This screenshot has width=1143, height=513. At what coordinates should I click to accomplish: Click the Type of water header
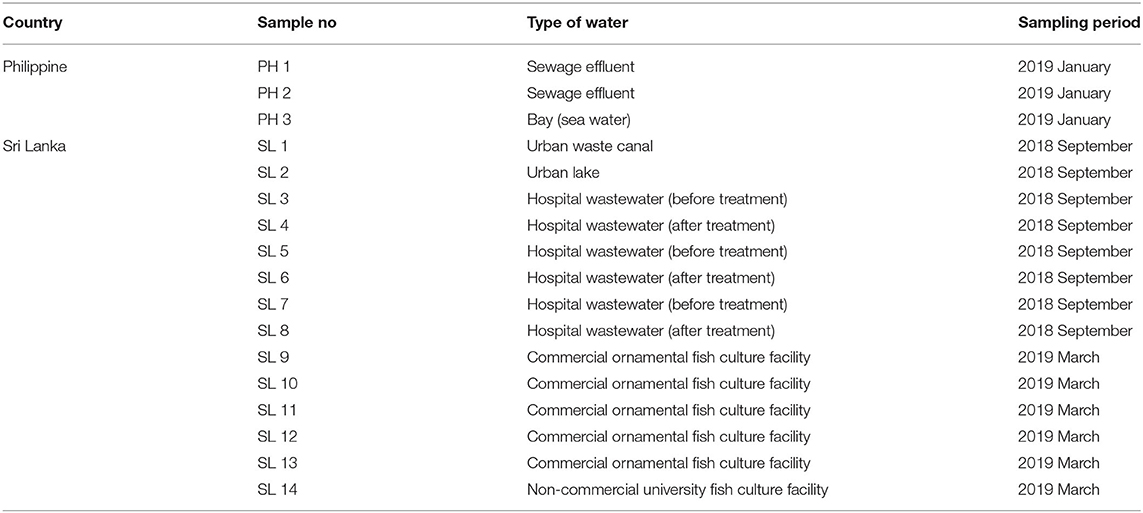[x=577, y=23]
